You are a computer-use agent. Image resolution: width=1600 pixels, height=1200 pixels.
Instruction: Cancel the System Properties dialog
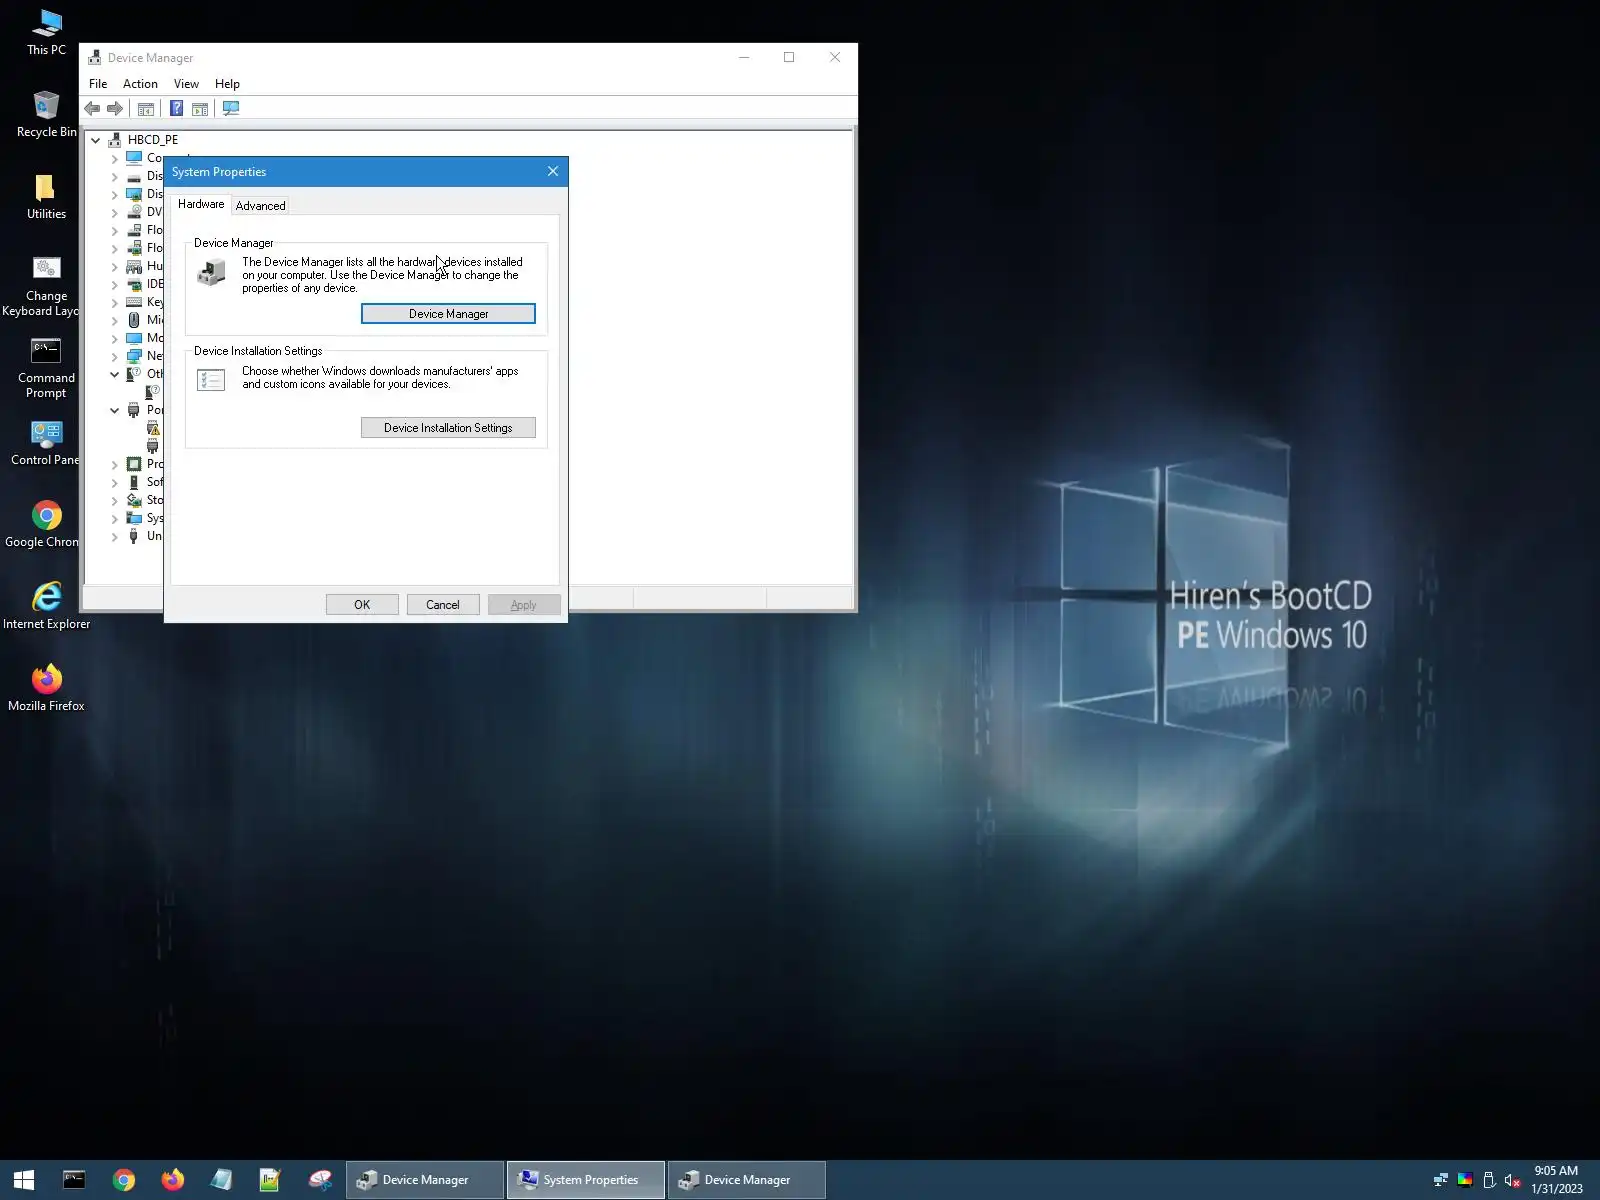pyautogui.click(x=443, y=605)
